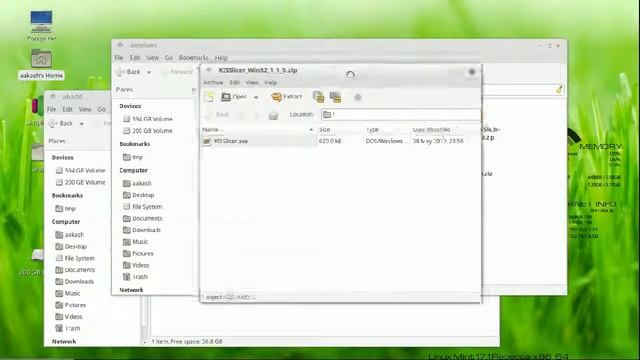Click Back button in the rear 'akash' window
The width and height of the screenshot is (640, 360).
pos(61,123)
